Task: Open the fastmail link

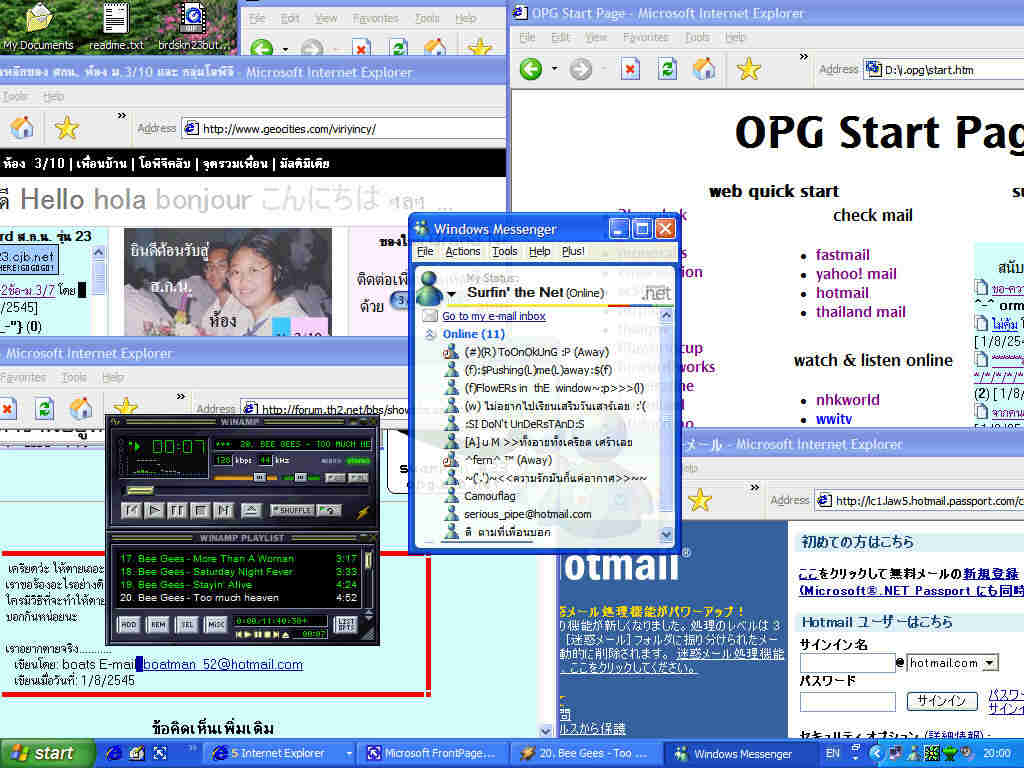Action: (x=842, y=255)
